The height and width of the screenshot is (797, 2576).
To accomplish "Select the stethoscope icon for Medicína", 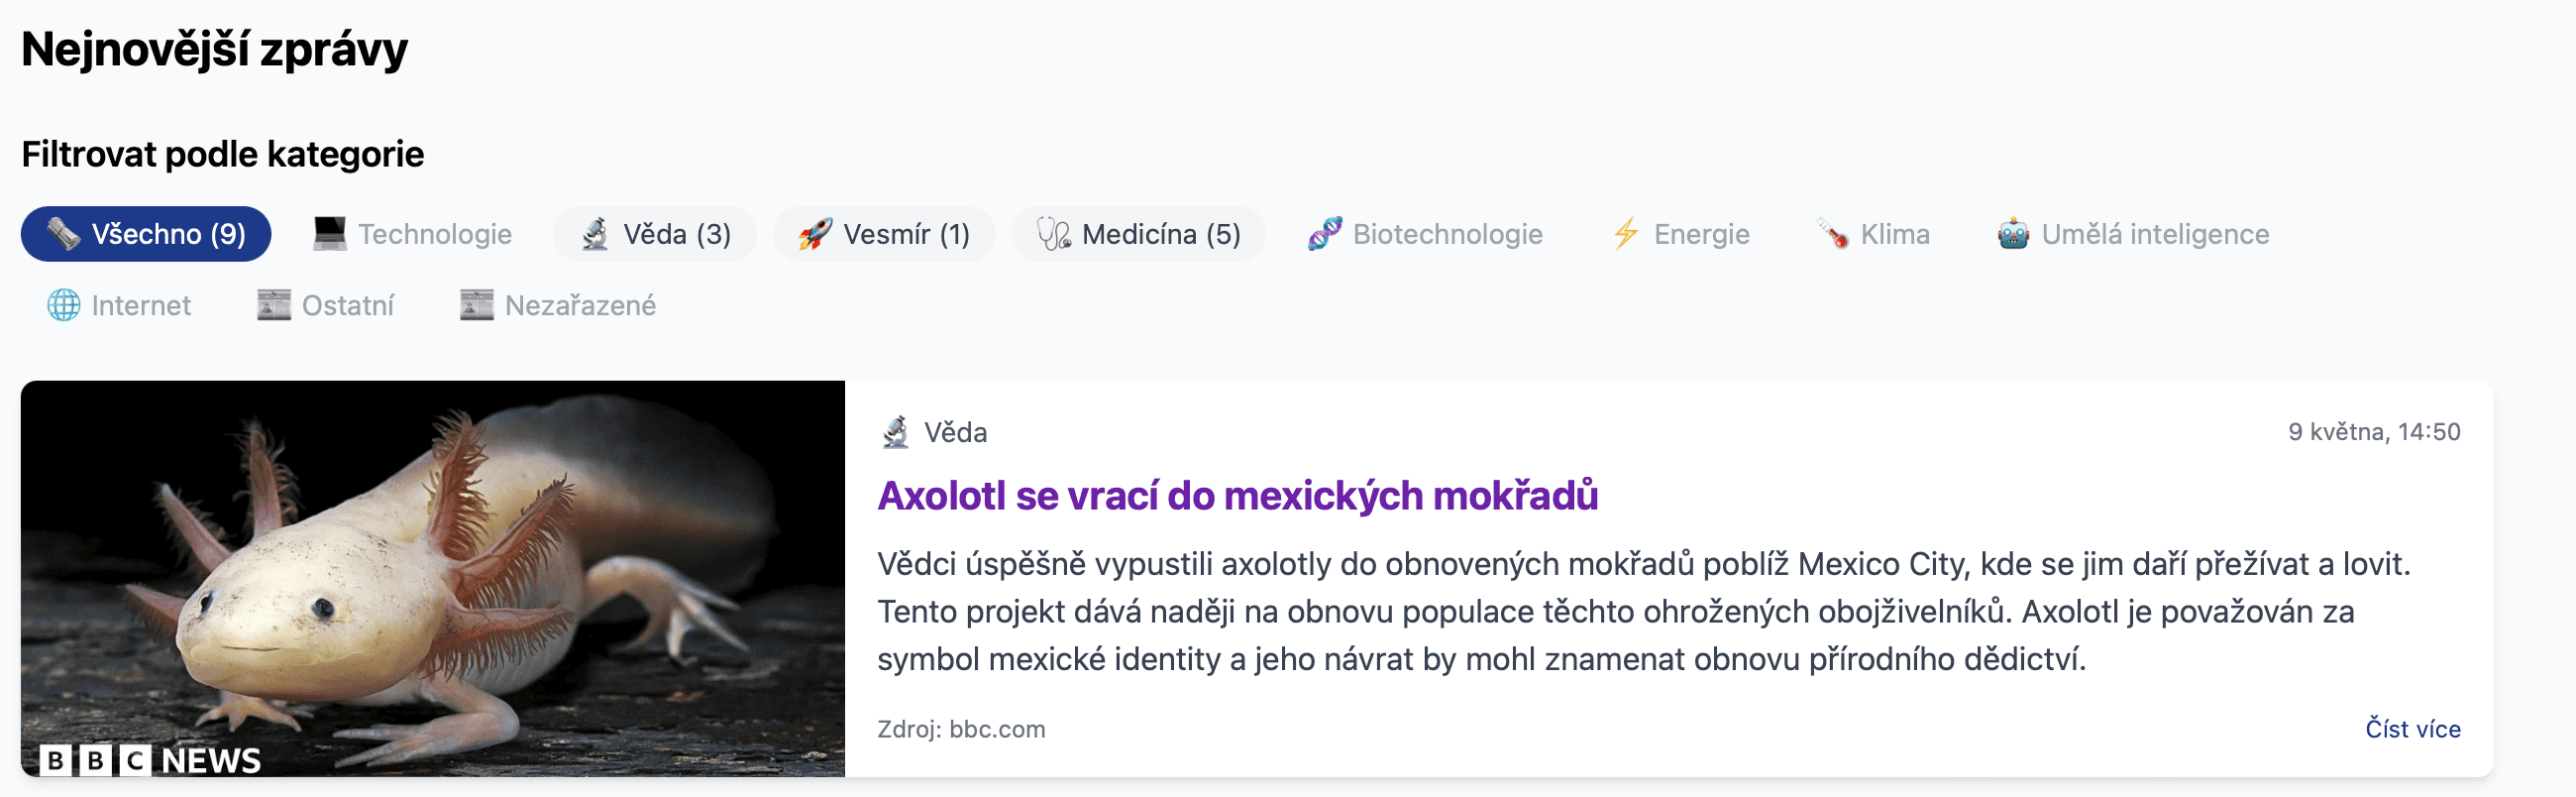I will pos(1054,233).
